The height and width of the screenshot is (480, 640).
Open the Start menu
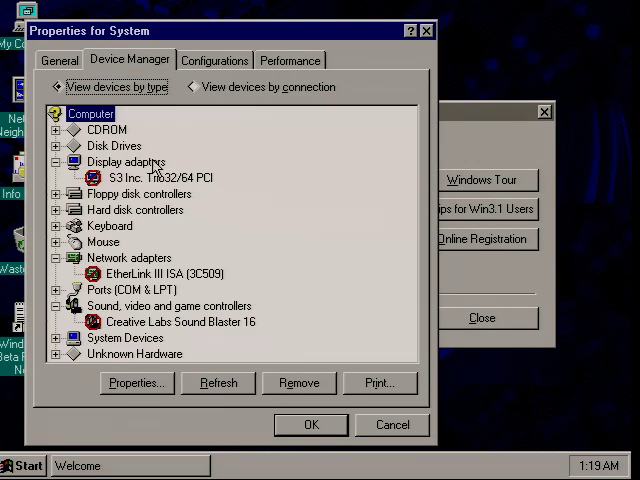click(x=24, y=466)
